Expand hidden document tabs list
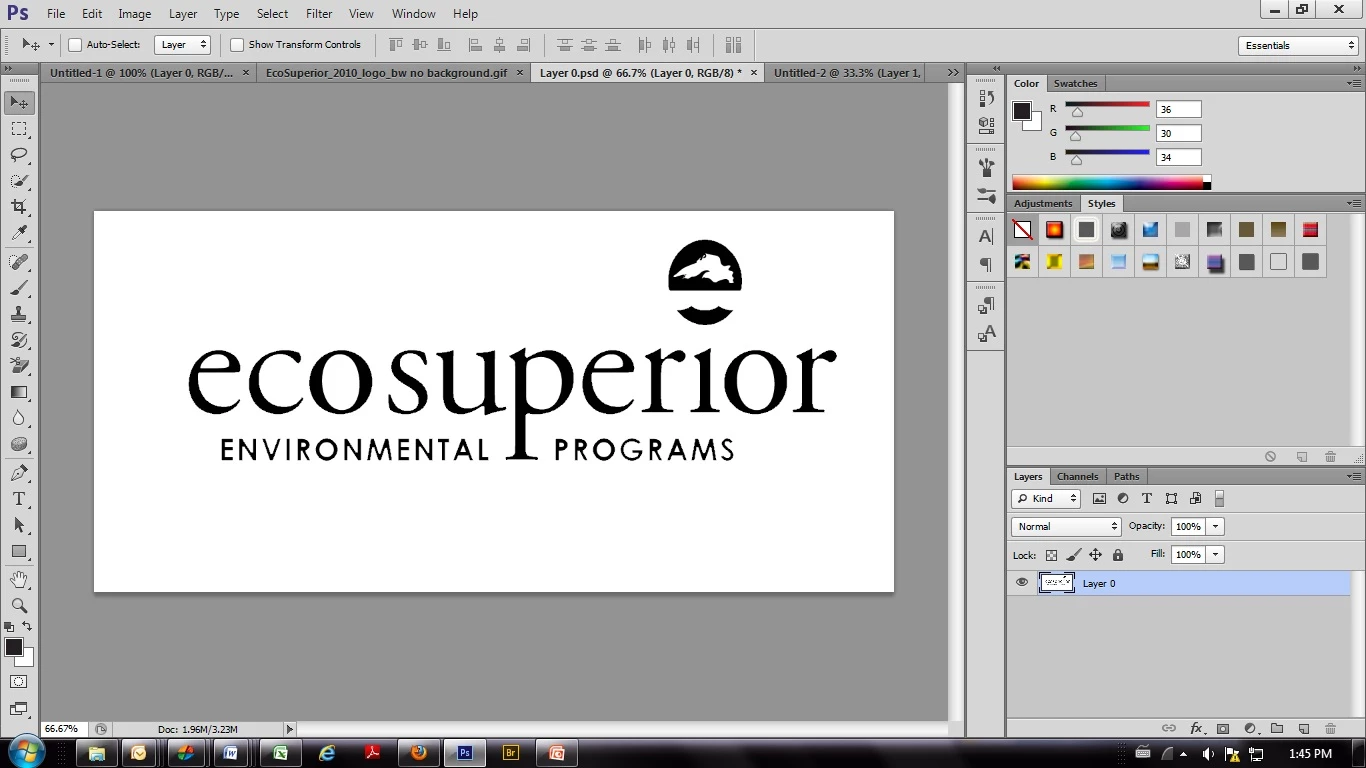 [953, 72]
